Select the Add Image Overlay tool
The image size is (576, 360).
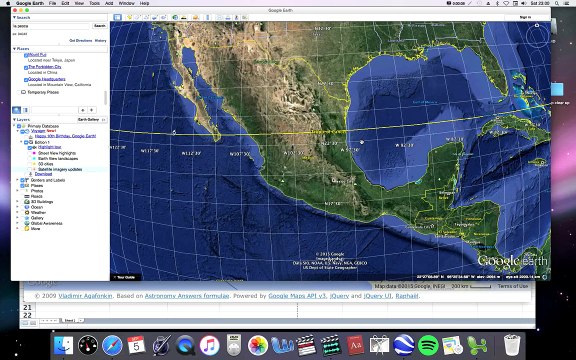[x=155, y=17]
